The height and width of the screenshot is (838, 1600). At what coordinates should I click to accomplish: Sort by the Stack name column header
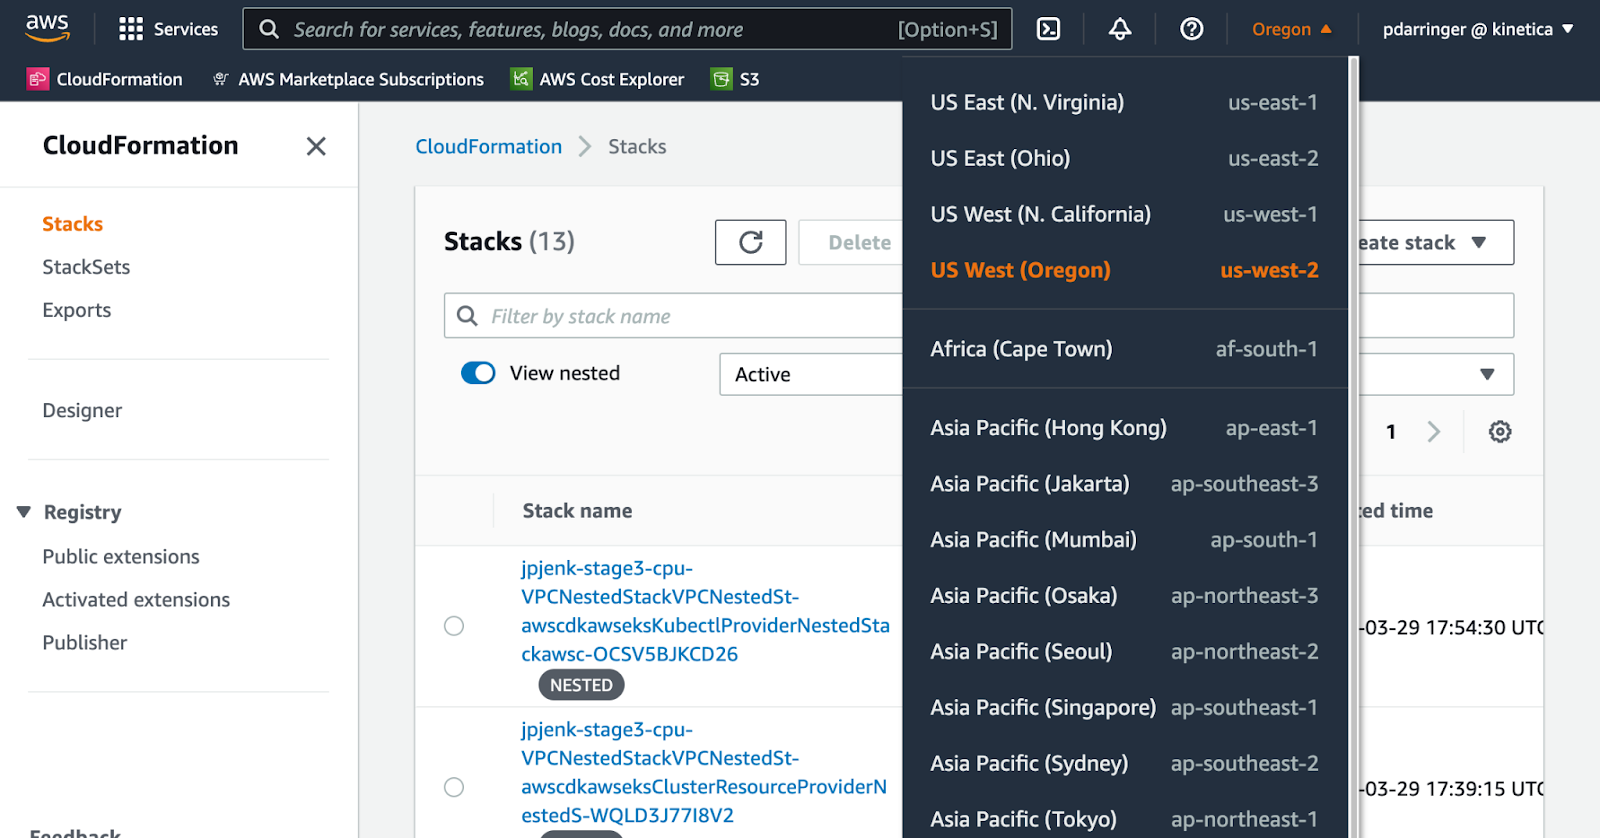click(x=577, y=511)
